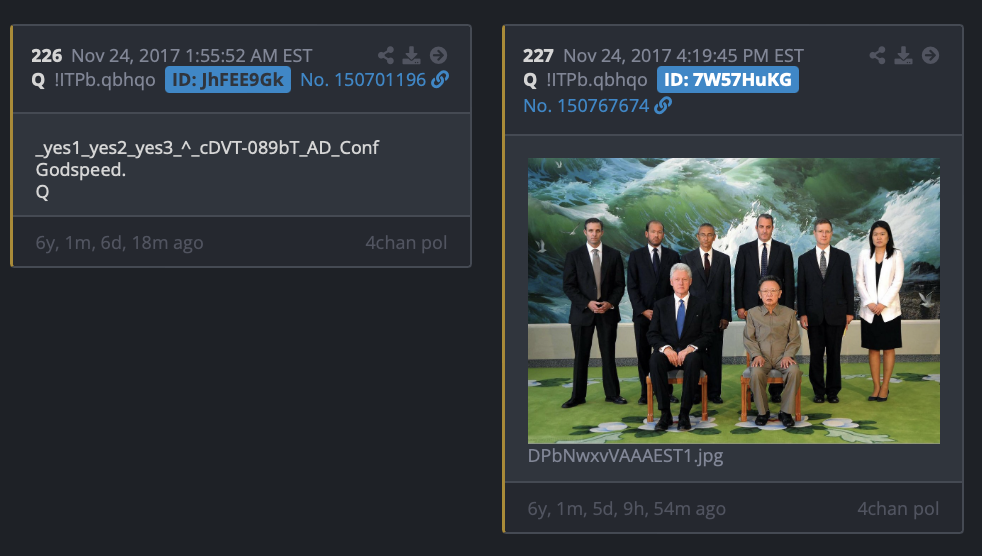Open post 227 via the arrow circle icon
The width and height of the screenshot is (982, 556).
[x=931, y=55]
